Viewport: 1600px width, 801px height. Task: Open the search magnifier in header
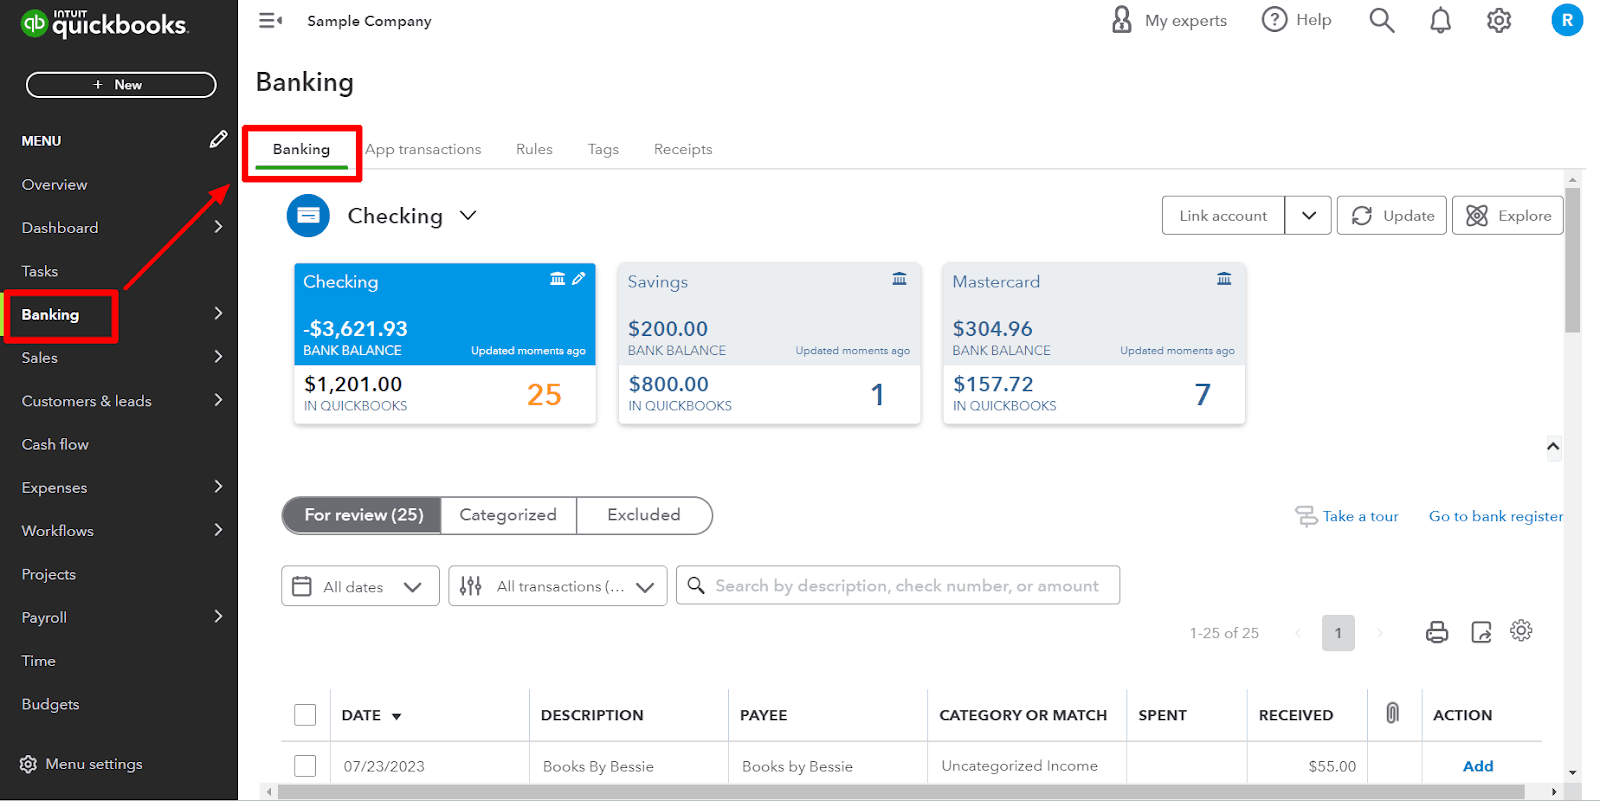1382,20
